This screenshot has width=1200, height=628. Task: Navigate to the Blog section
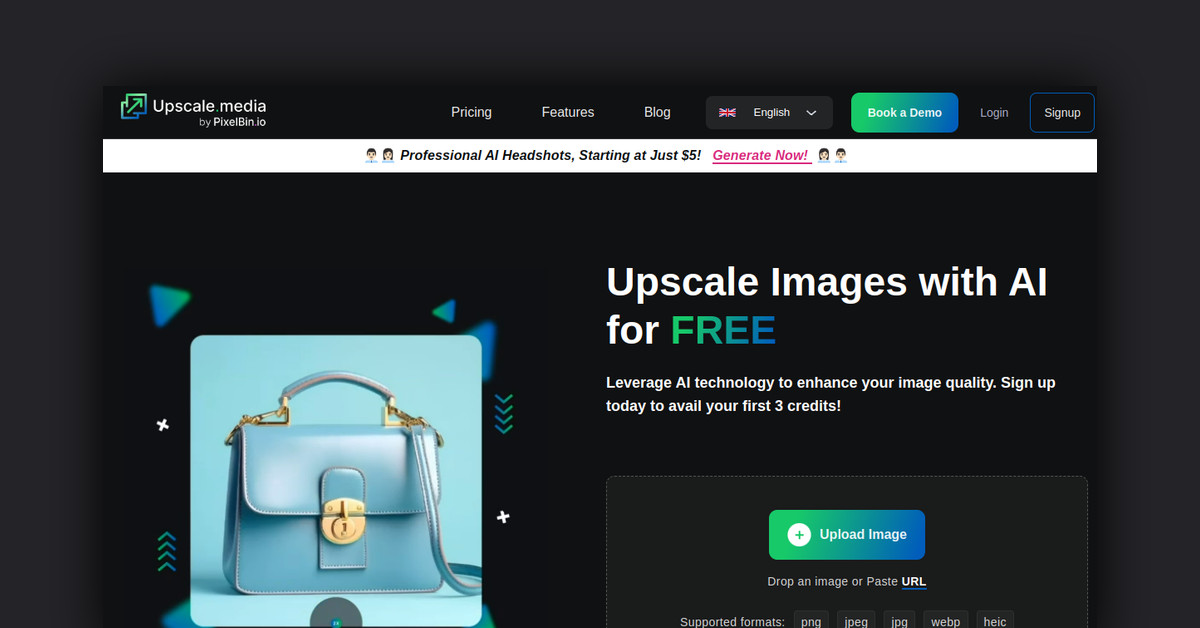click(657, 112)
